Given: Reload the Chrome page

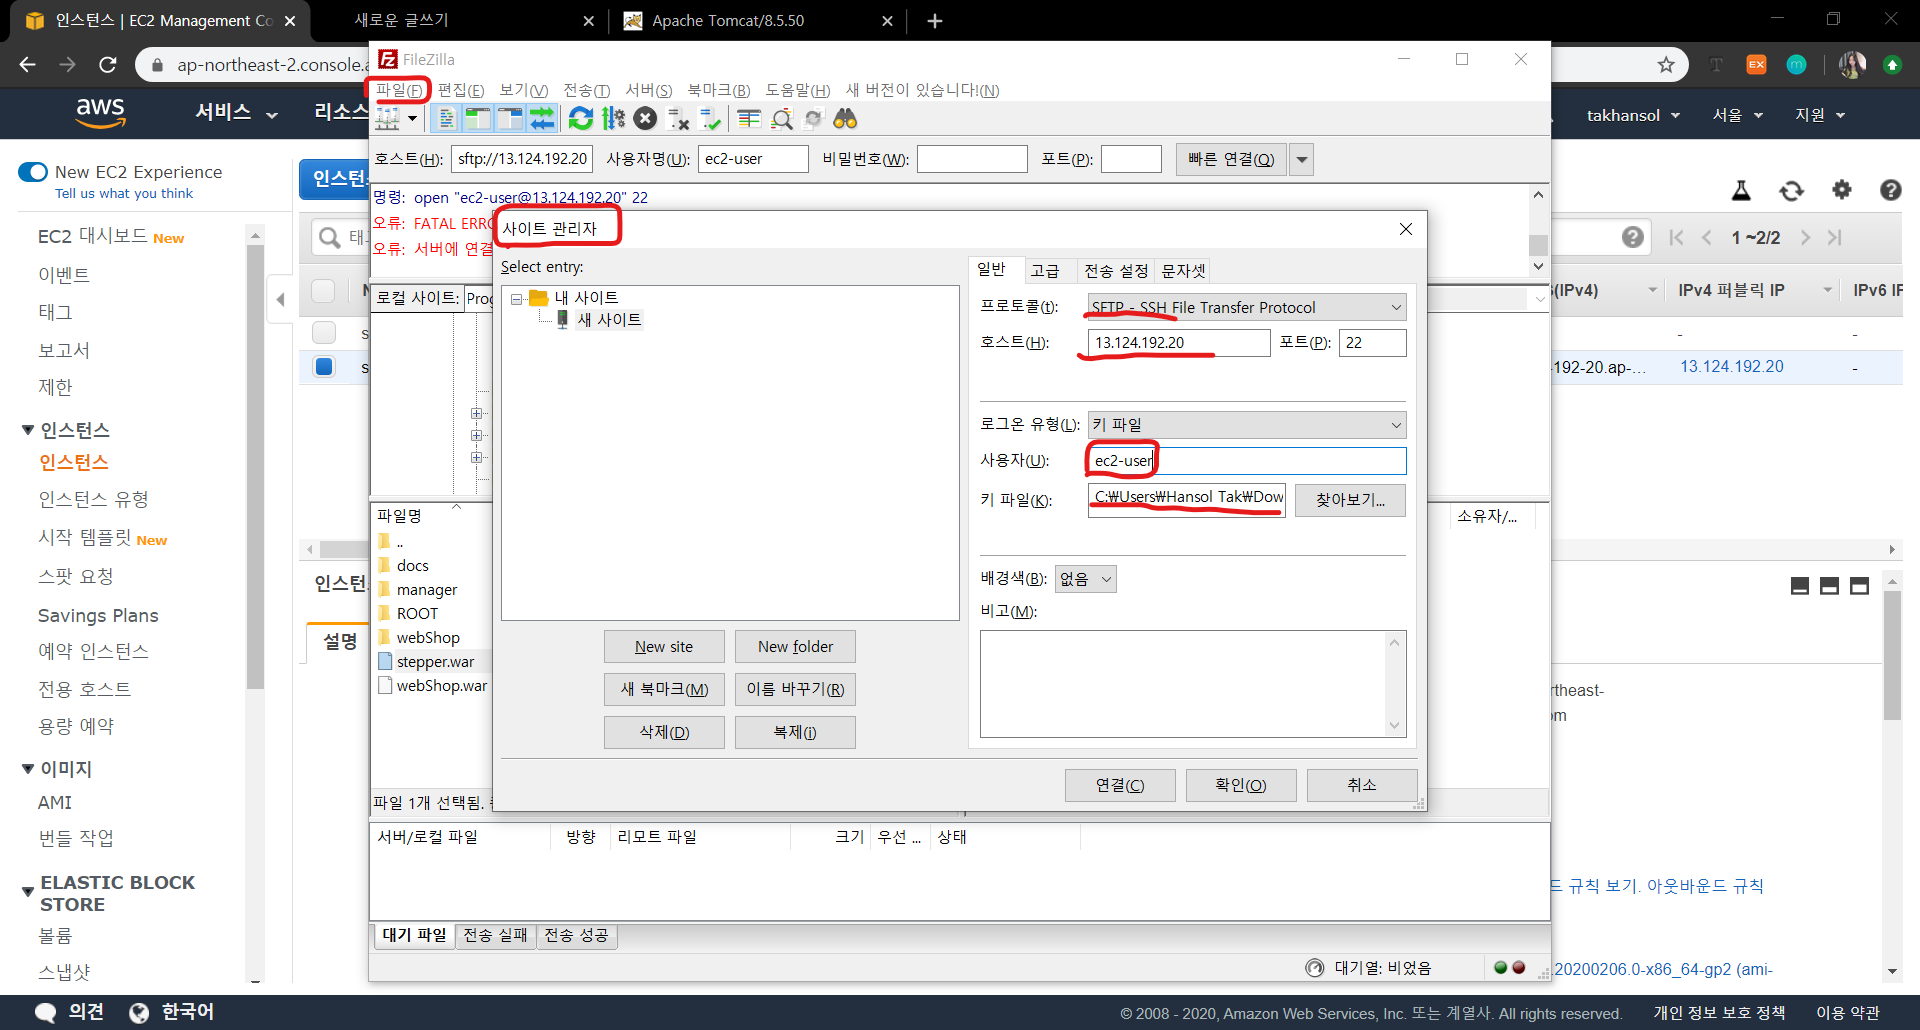Looking at the screenshot, I should pyautogui.click(x=108, y=65).
